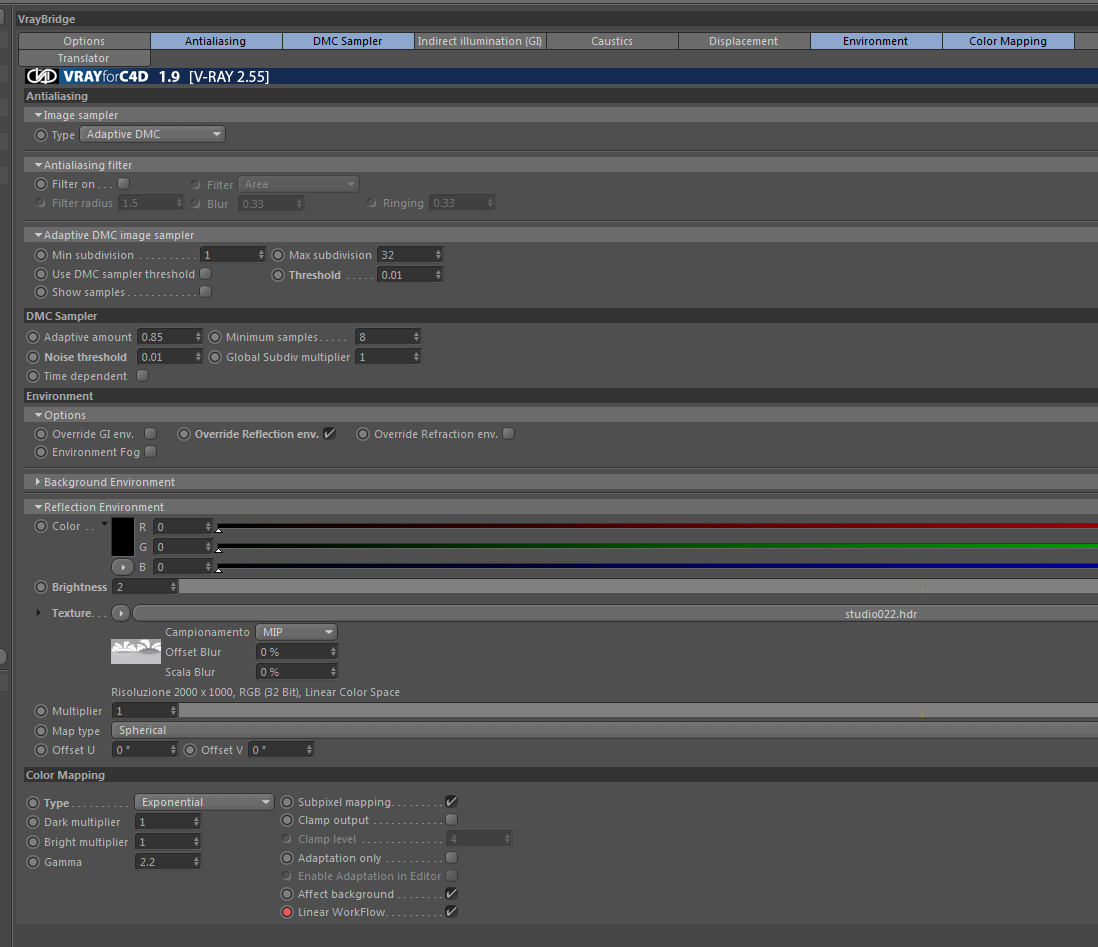Click the Map type Spherical field
This screenshot has height=947, width=1098.
(x=604, y=731)
